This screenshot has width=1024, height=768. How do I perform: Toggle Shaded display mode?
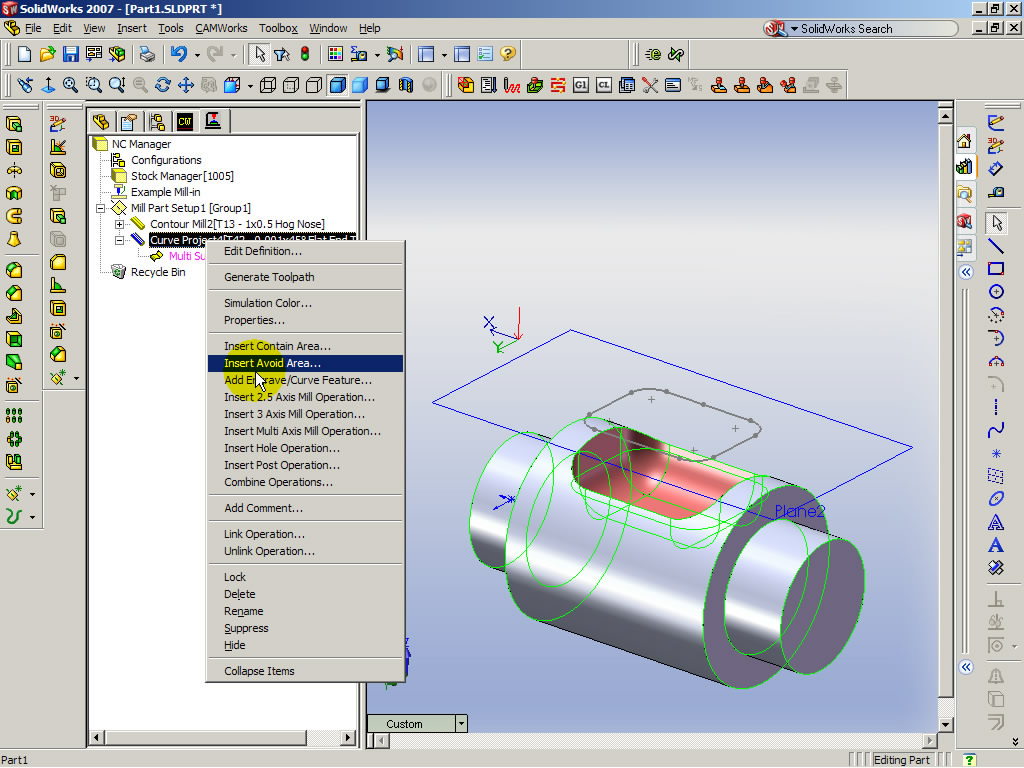[x=360, y=85]
